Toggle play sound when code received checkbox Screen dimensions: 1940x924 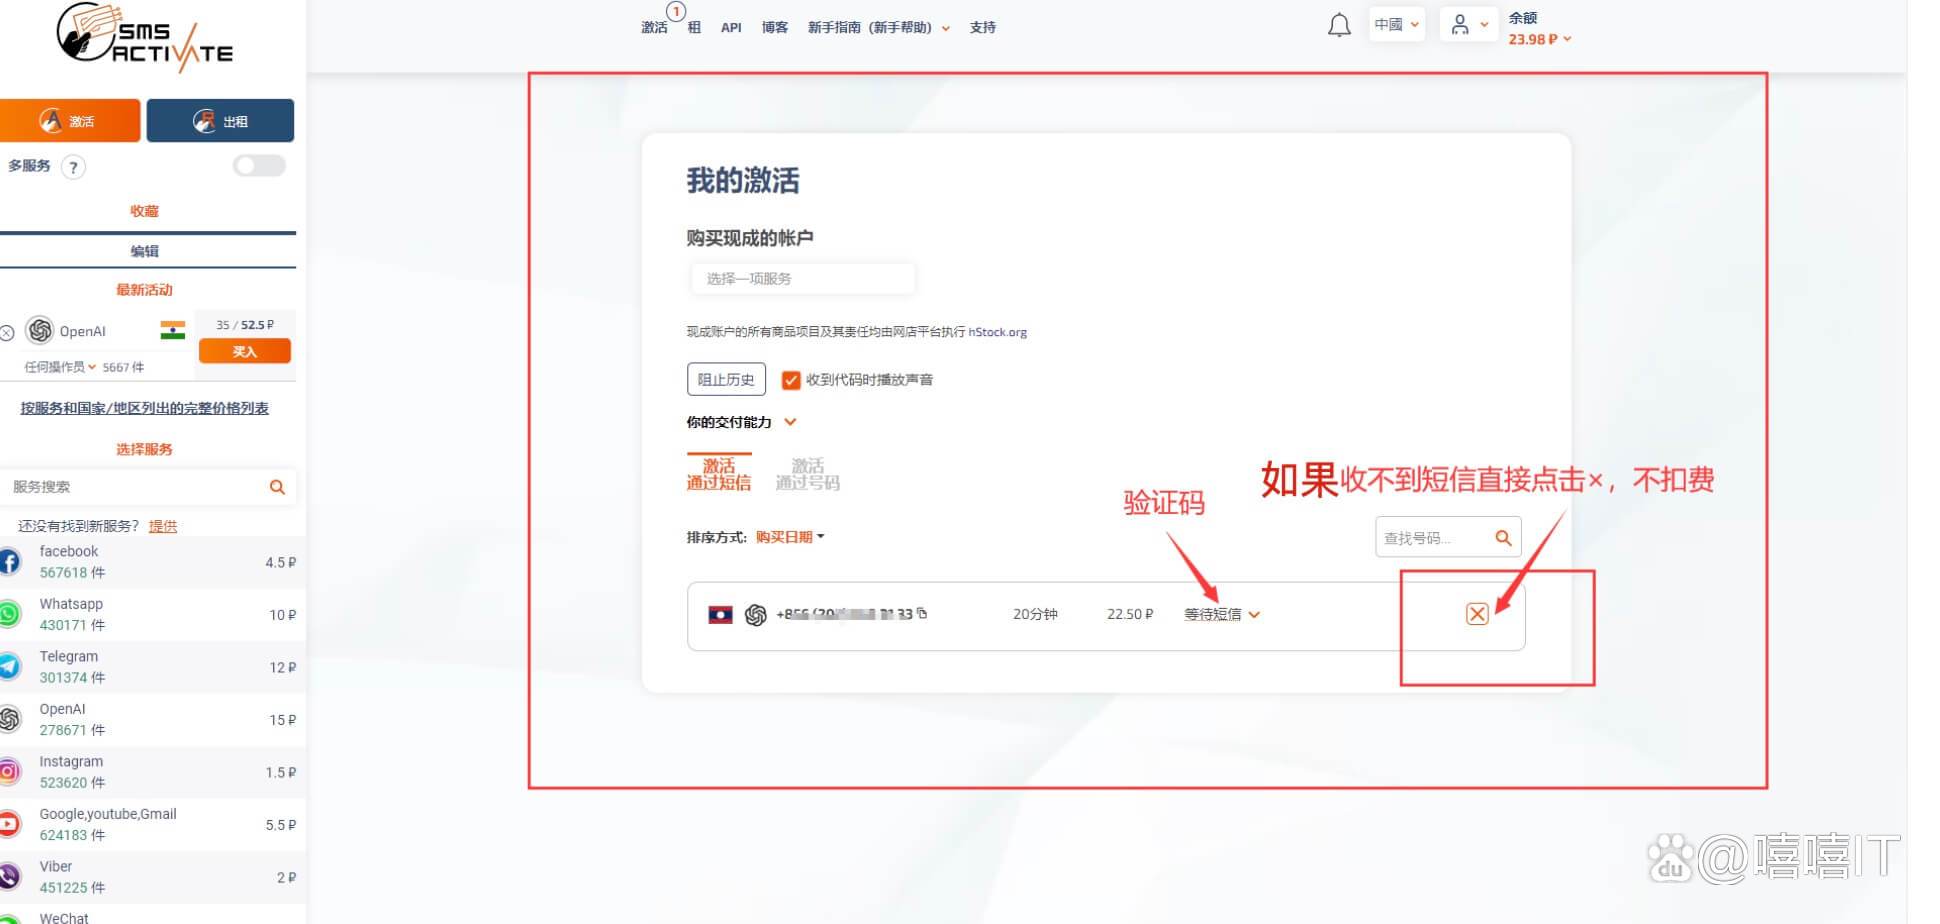point(791,380)
